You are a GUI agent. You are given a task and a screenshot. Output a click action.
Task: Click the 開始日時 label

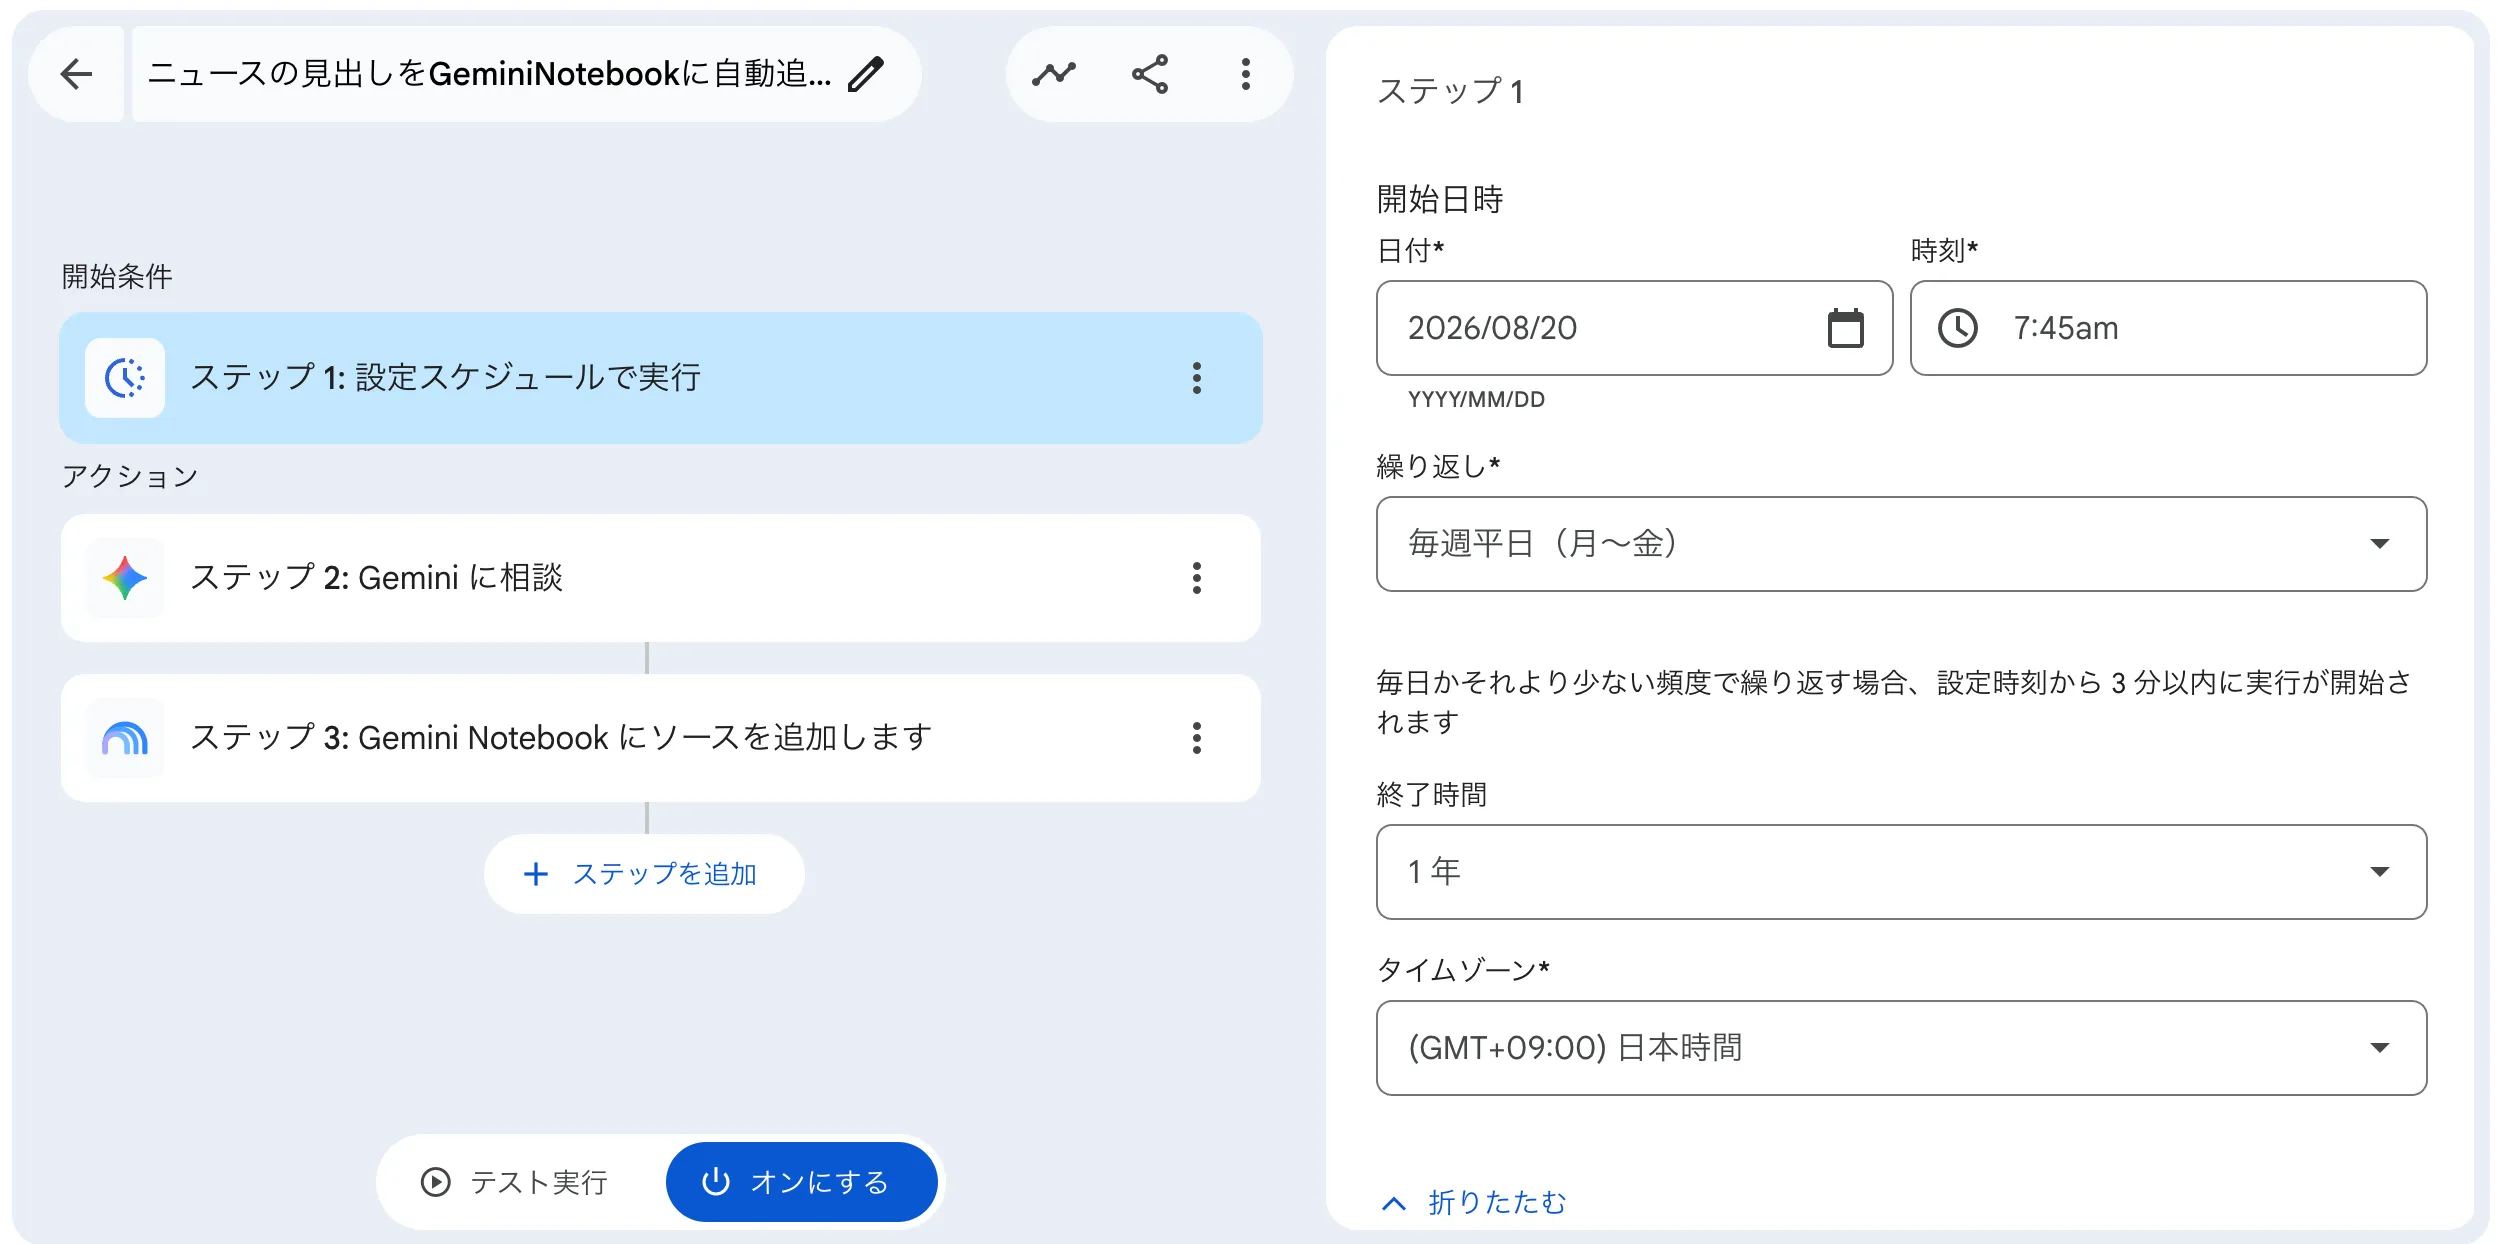click(1440, 199)
